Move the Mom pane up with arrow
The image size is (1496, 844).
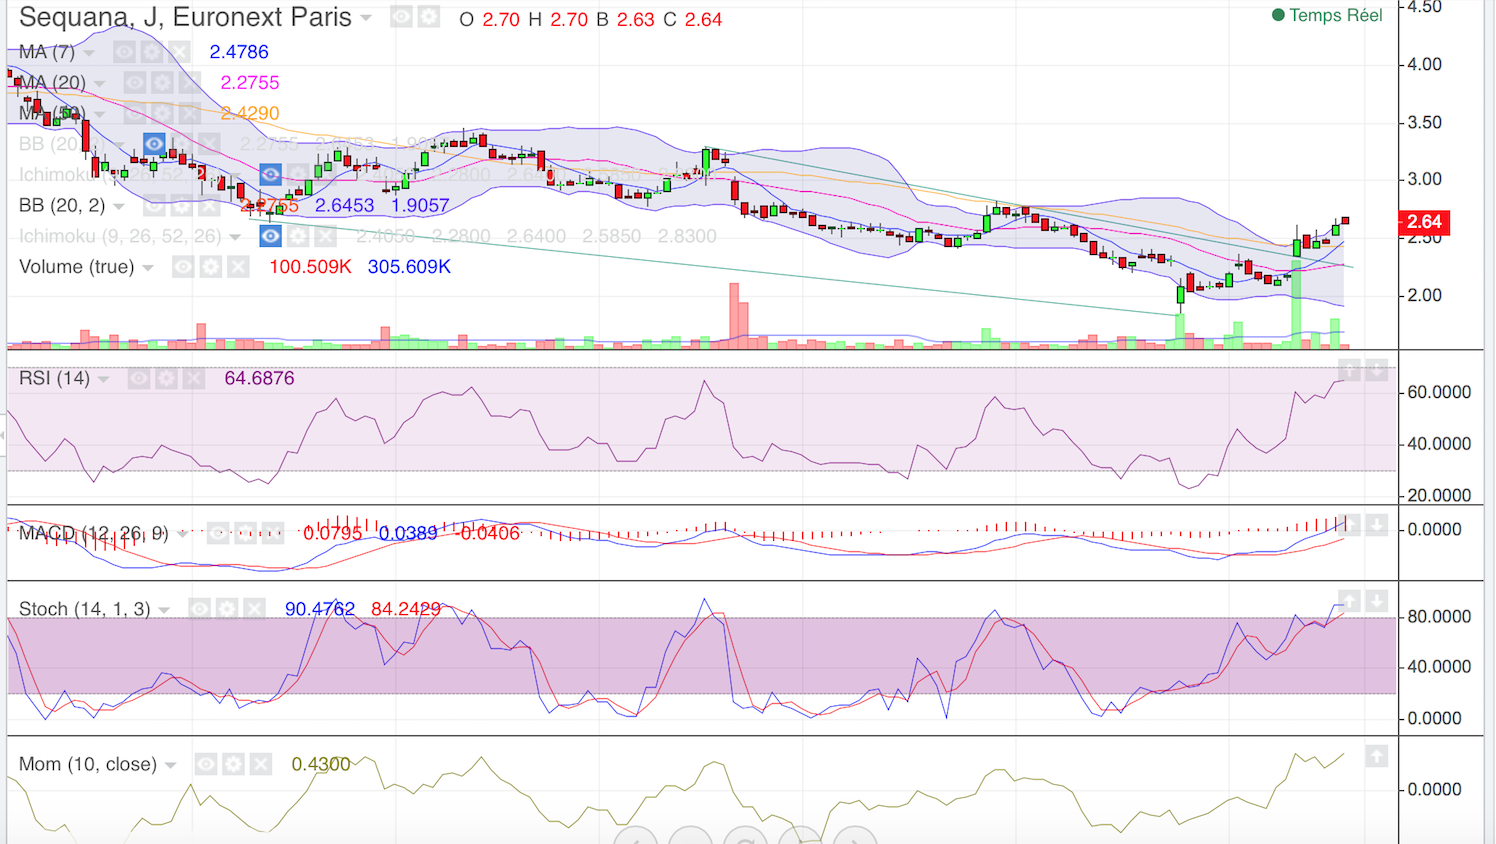(x=1376, y=757)
